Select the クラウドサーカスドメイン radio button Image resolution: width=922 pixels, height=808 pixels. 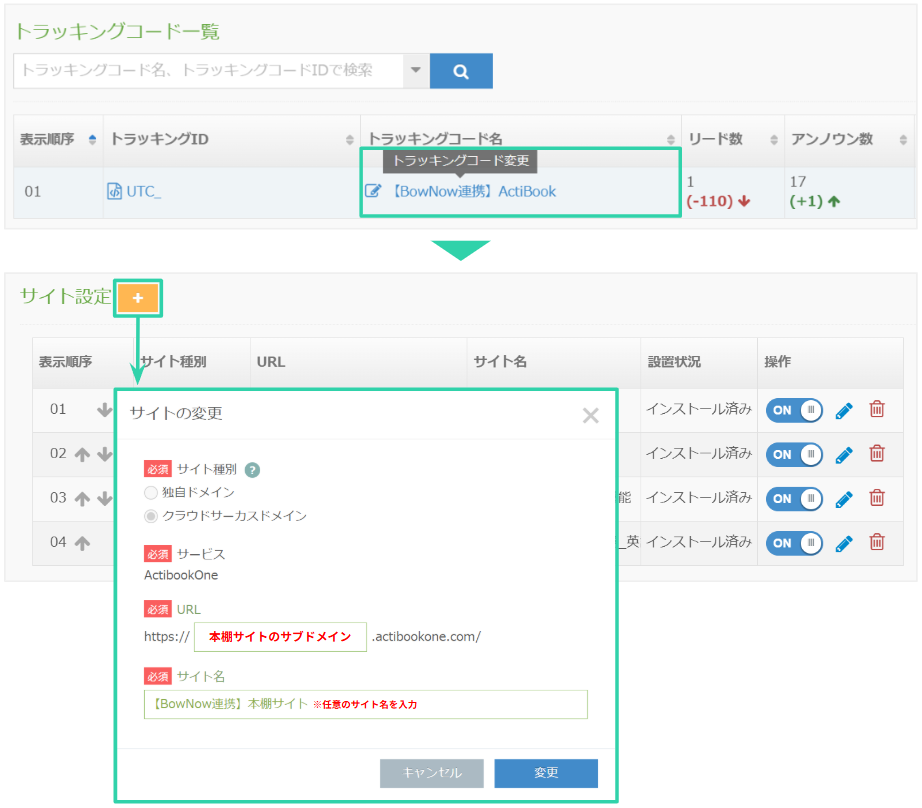151,516
